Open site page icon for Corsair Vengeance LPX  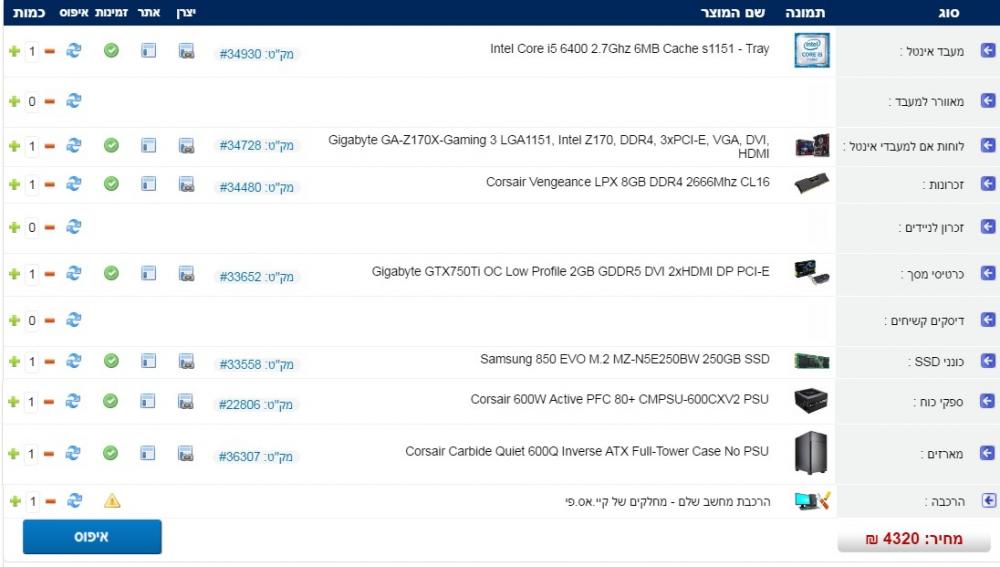tap(148, 184)
